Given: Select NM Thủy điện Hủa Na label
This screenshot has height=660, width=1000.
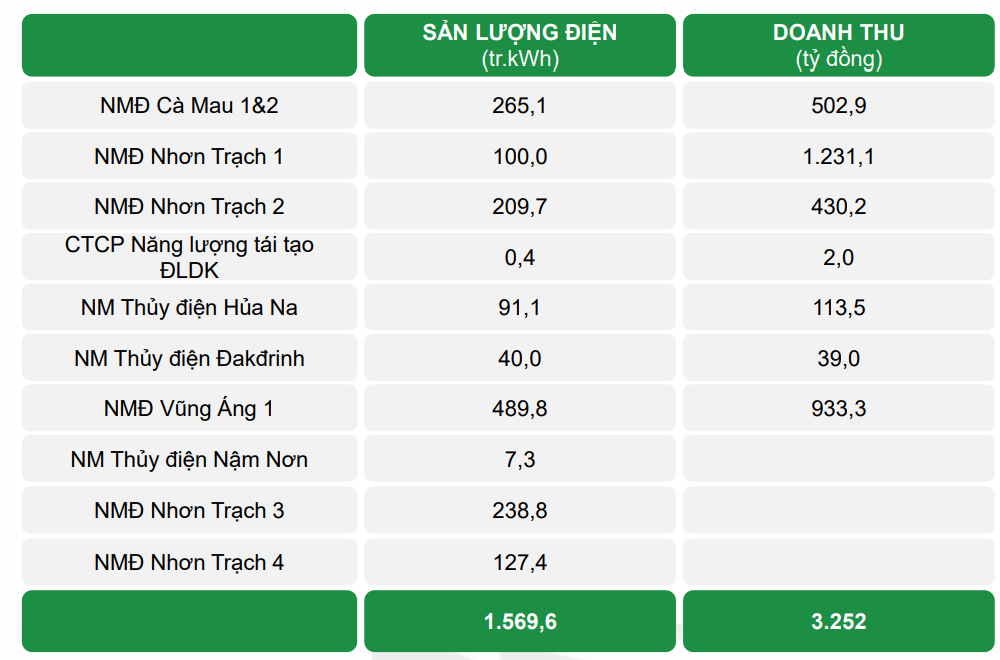Looking at the screenshot, I should pos(189,308).
